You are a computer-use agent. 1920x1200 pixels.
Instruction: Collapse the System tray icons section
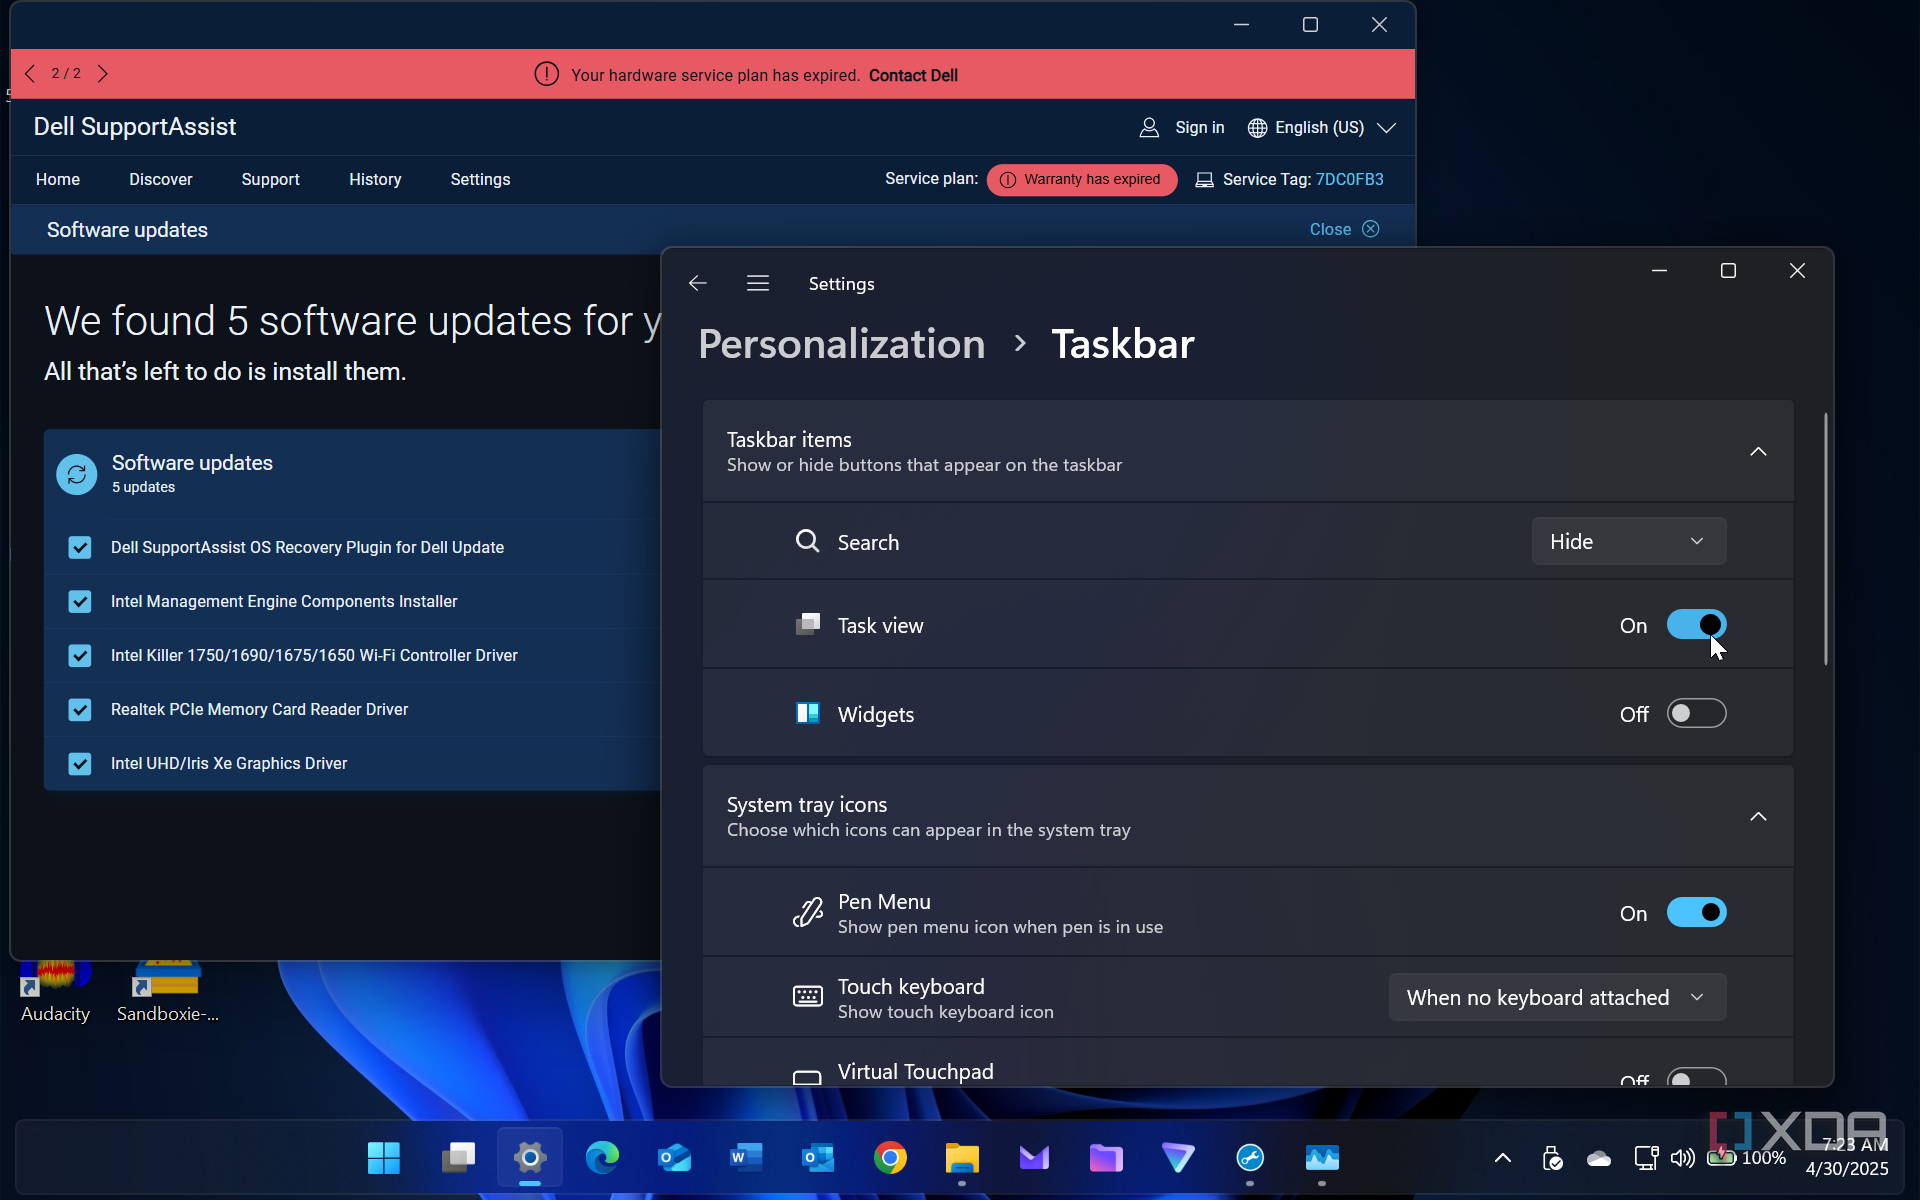click(1758, 817)
